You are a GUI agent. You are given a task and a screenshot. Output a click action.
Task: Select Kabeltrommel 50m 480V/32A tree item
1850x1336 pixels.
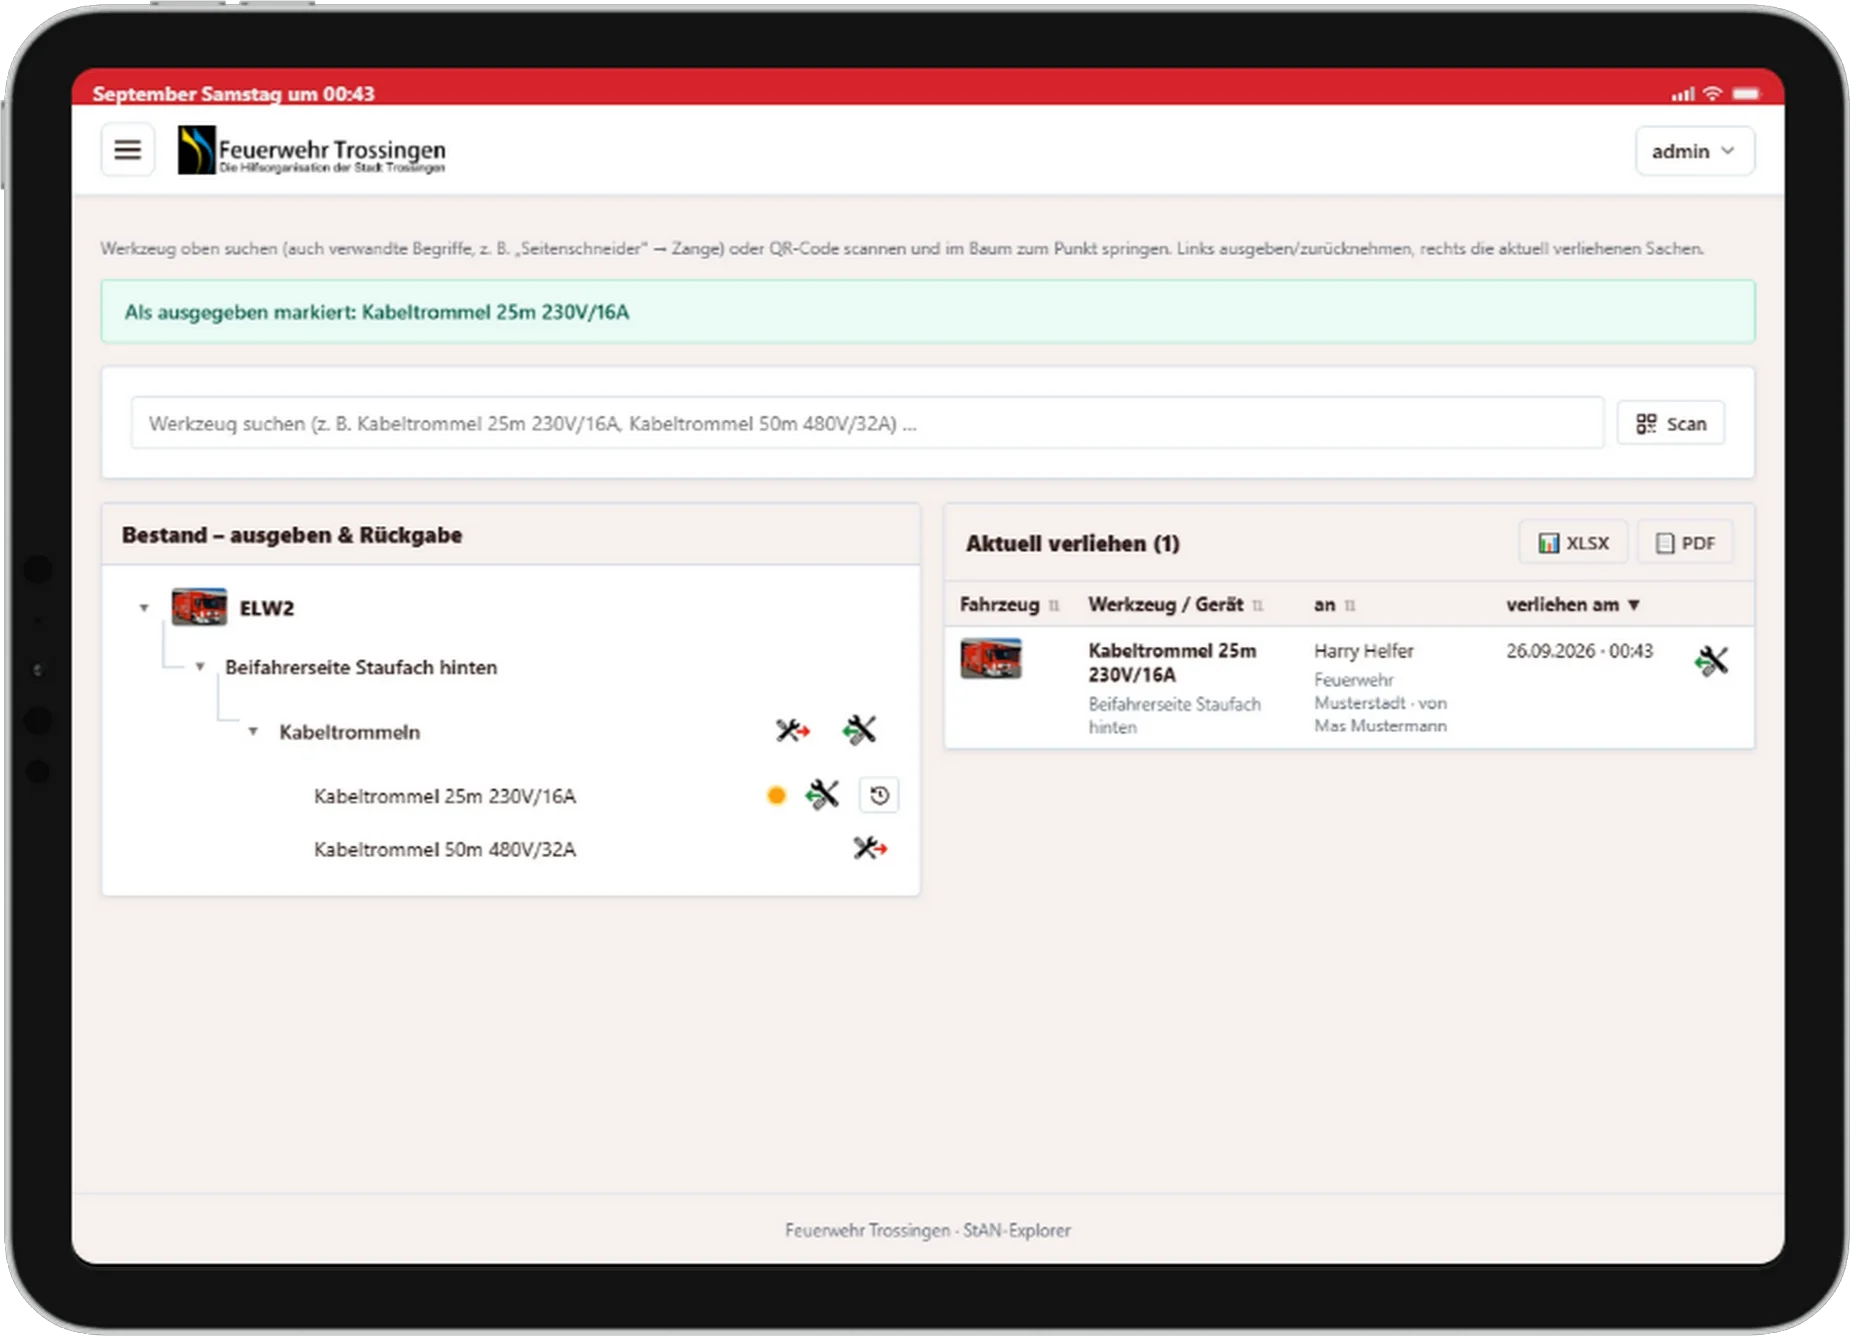445,850
